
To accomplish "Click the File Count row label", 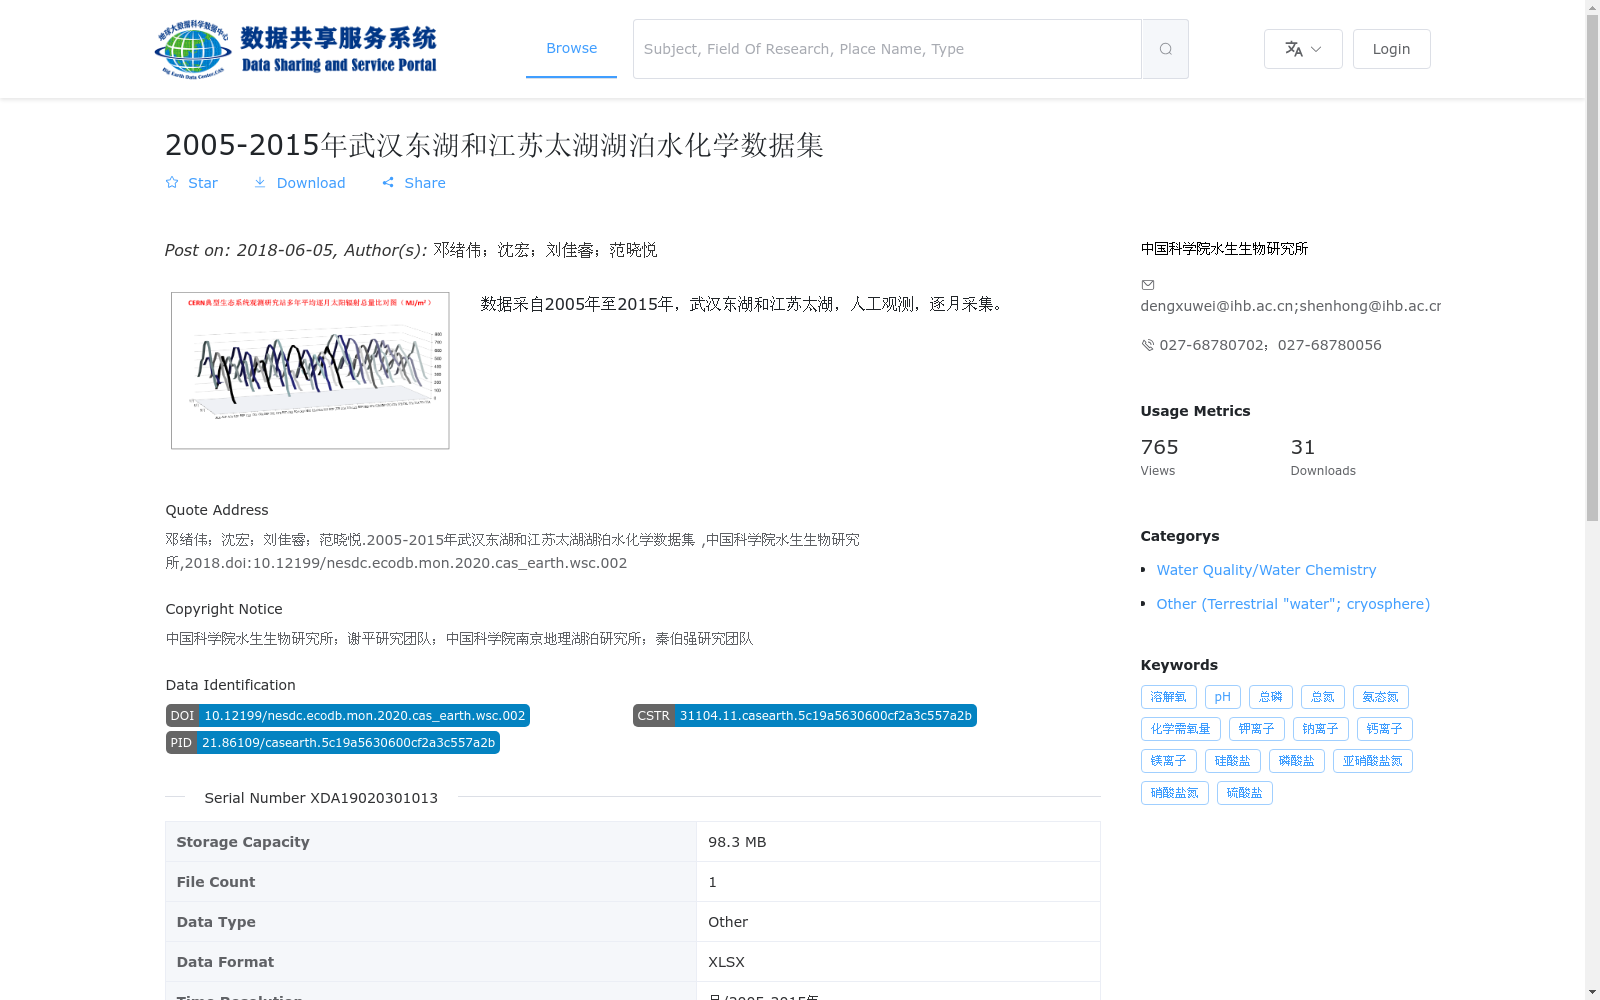I will tap(216, 882).
